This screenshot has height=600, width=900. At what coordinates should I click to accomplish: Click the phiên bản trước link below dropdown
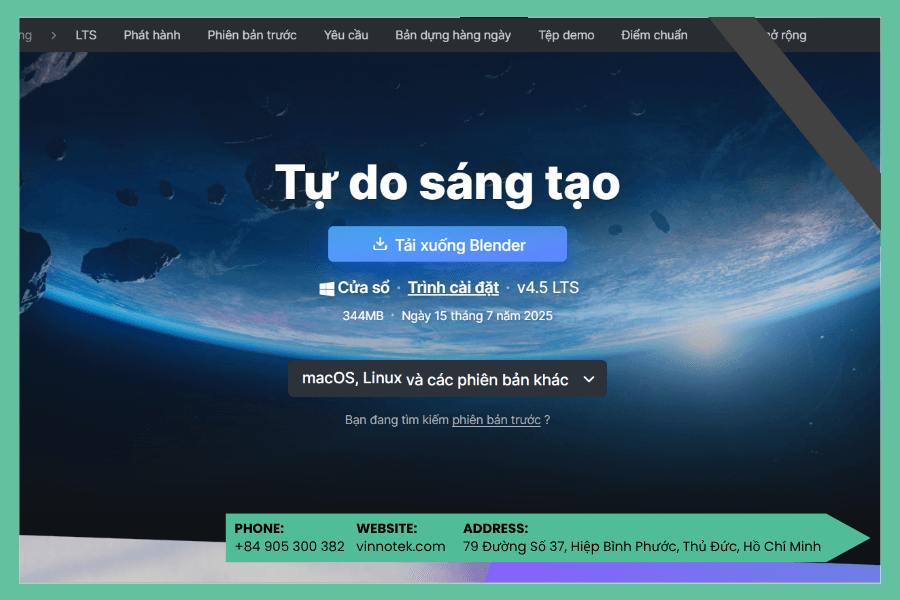[x=496, y=420]
